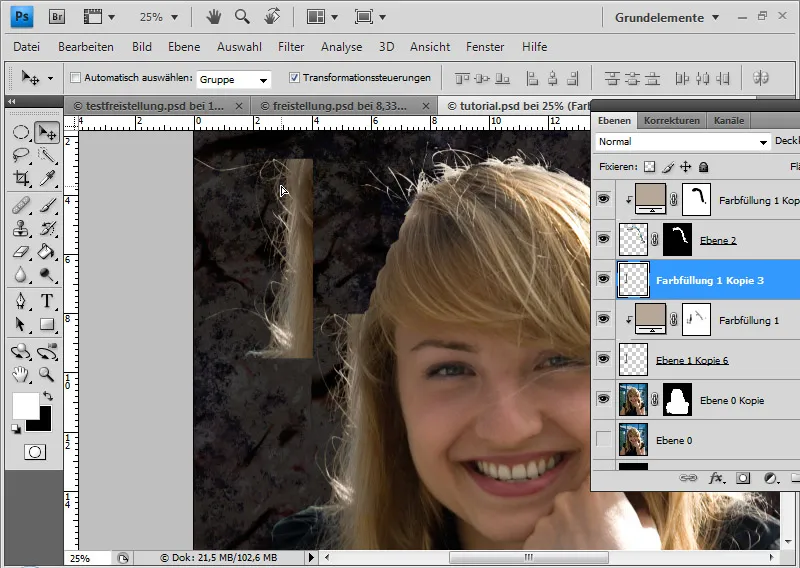The image size is (800, 568).
Task: Select the Lasso tool
Action: click(21, 155)
